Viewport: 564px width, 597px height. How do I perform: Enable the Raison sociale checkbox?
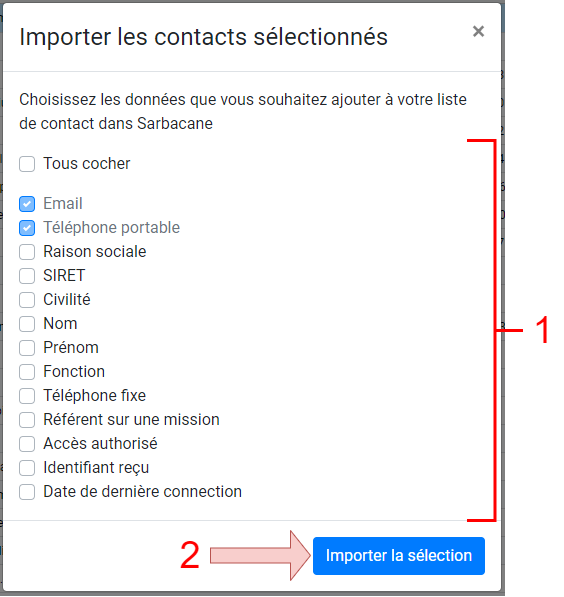pyautogui.click(x=27, y=252)
